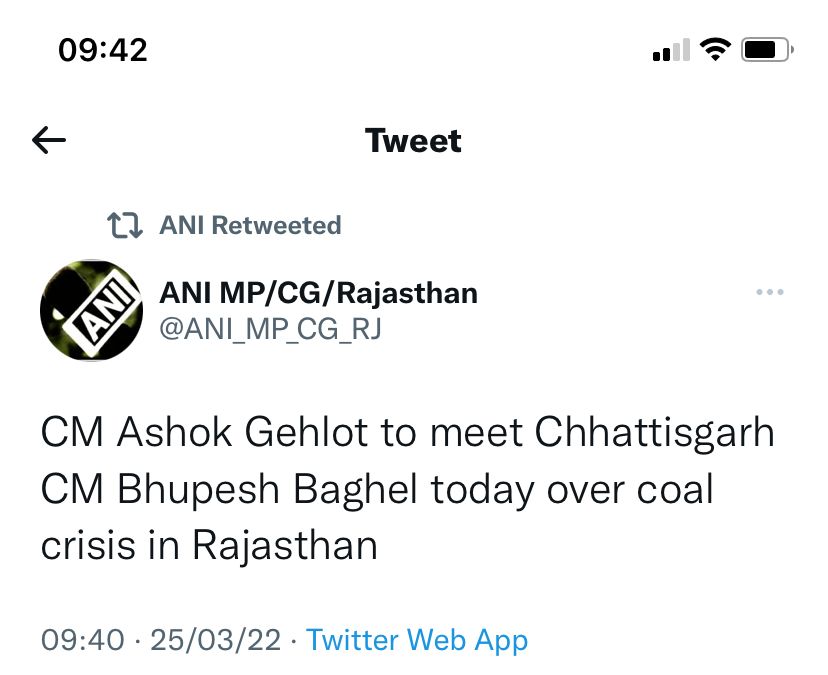Open options via the ellipsis control
Viewport: 828px width, 675px height.
point(770,291)
